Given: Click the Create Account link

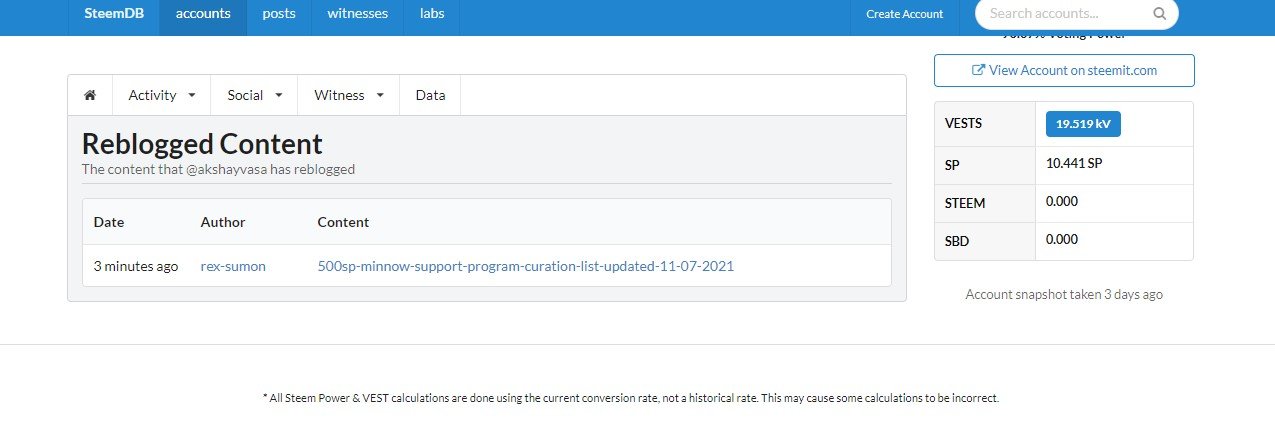Looking at the screenshot, I should [x=904, y=14].
